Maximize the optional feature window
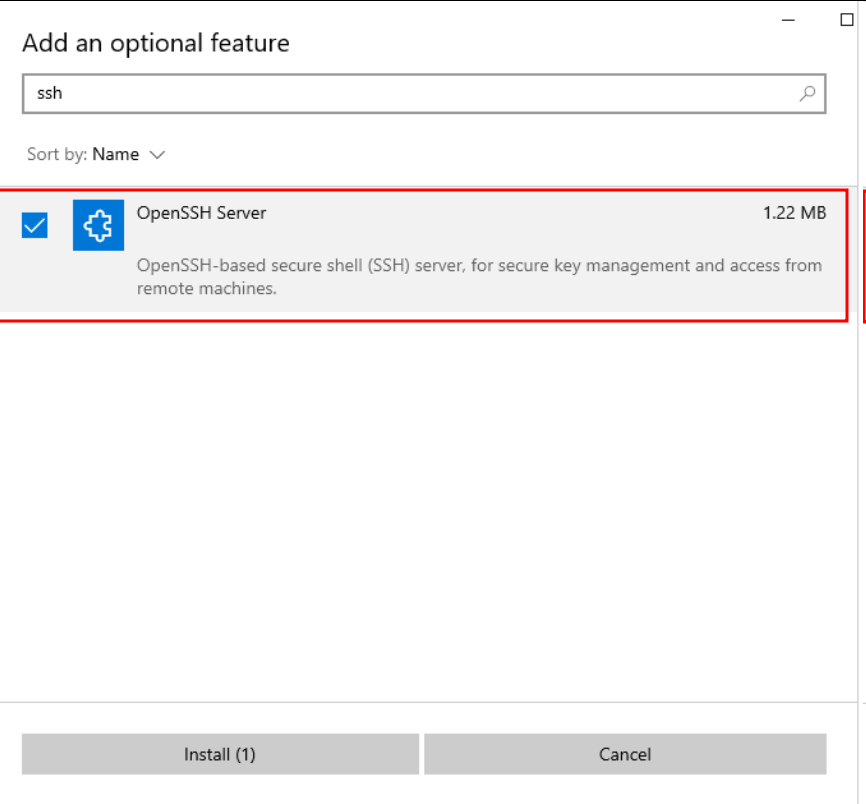Viewport: 866px width, 804px height. pos(847,21)
